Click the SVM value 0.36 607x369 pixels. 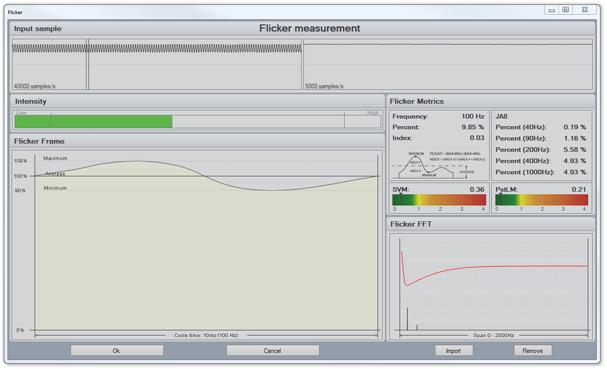point(477,189)
